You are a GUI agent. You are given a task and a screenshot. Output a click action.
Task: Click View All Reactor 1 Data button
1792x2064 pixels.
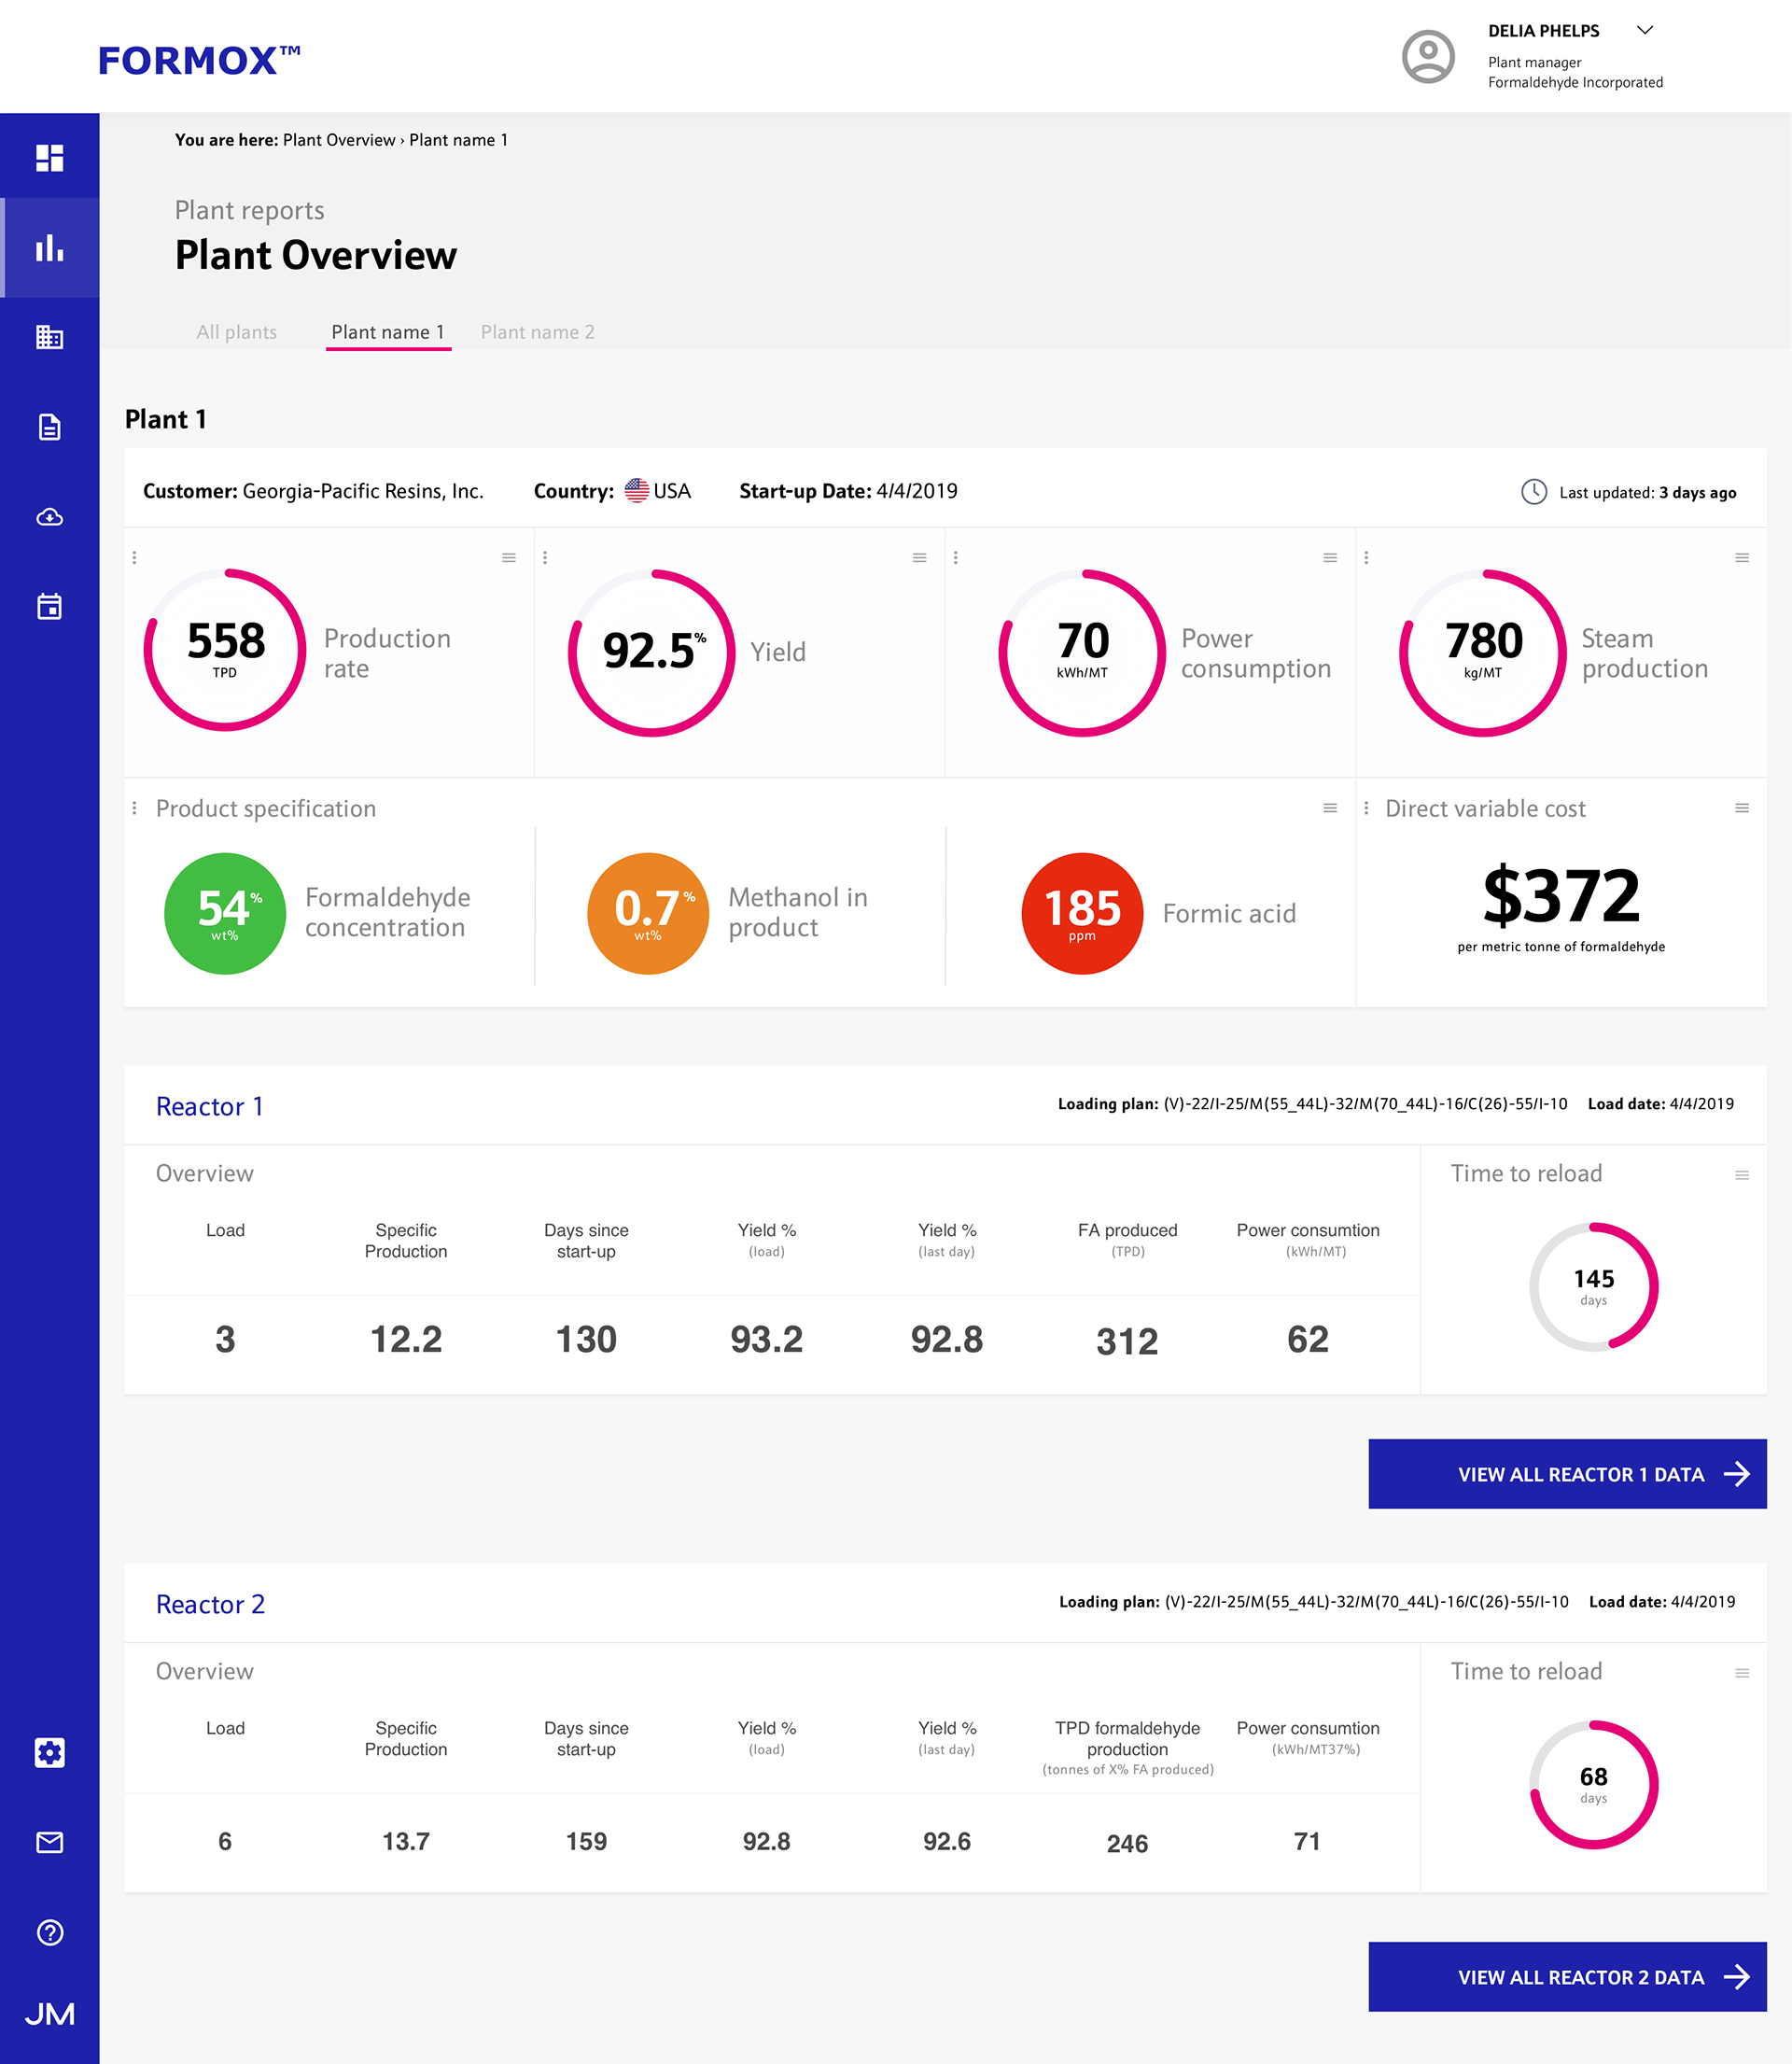pyautogui.click(x=1566, y=1474)
